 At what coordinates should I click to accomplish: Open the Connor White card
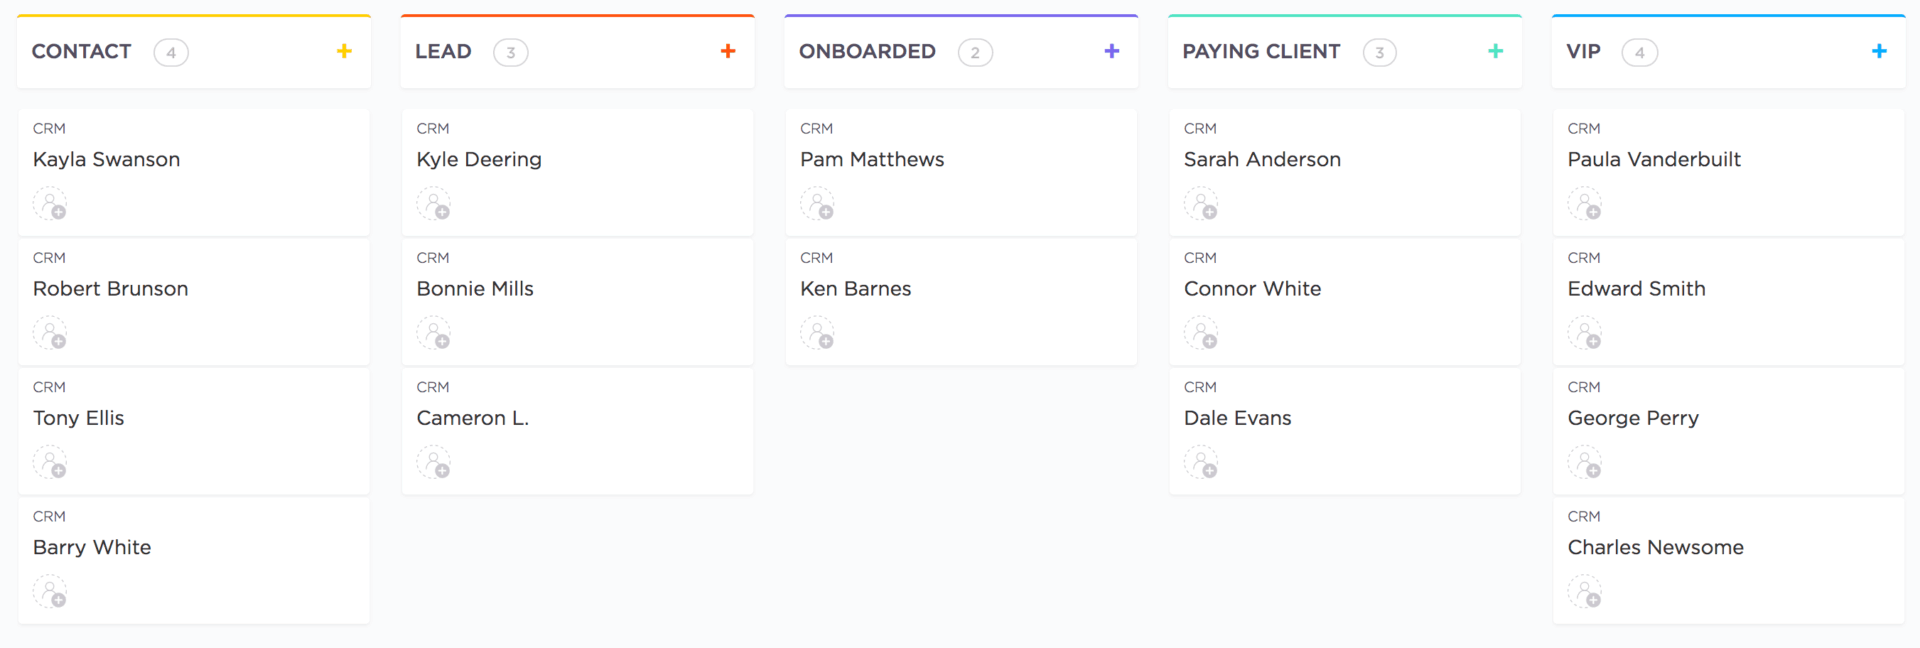tap(1252, 288)
